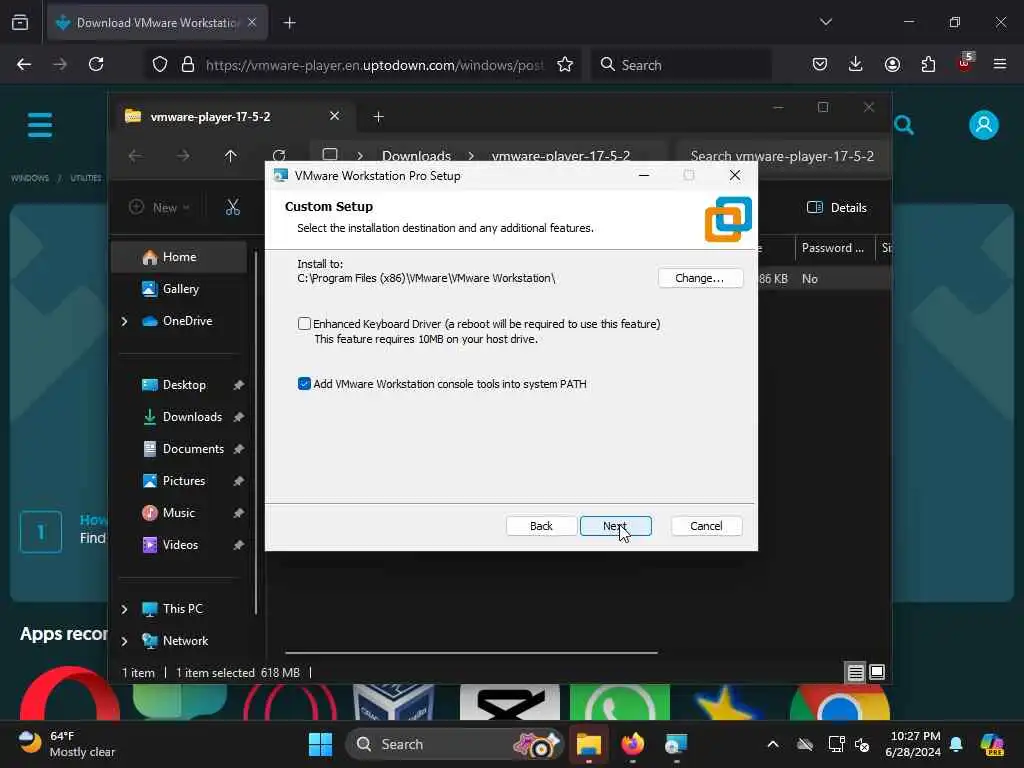1024x768 pixels.
Task: Open Gallery in File Explorer sidebar
Action: click(179, 289)
